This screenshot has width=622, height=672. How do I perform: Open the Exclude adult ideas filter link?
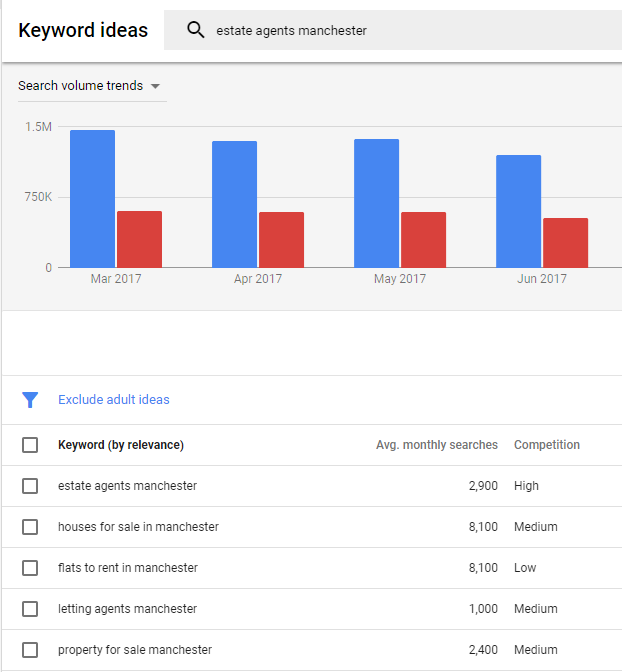tap(114, 400)
